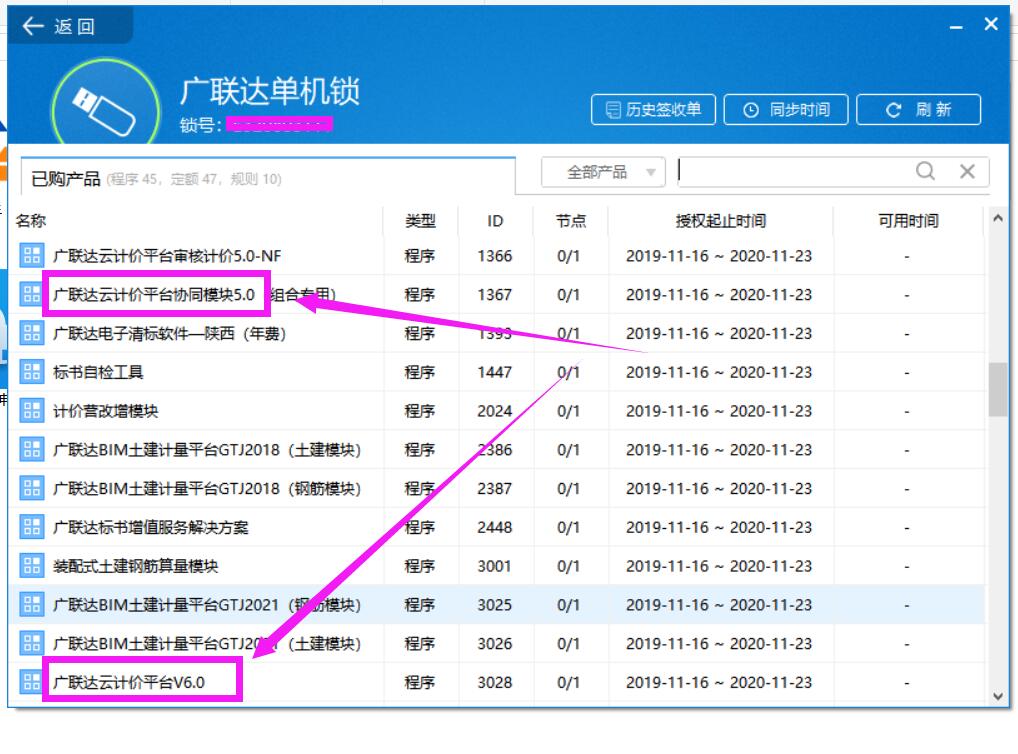Select 广联达电子清标软件—陕西 (年费) row text
The width and height of the screenshot is (1018, 754).
169,334
